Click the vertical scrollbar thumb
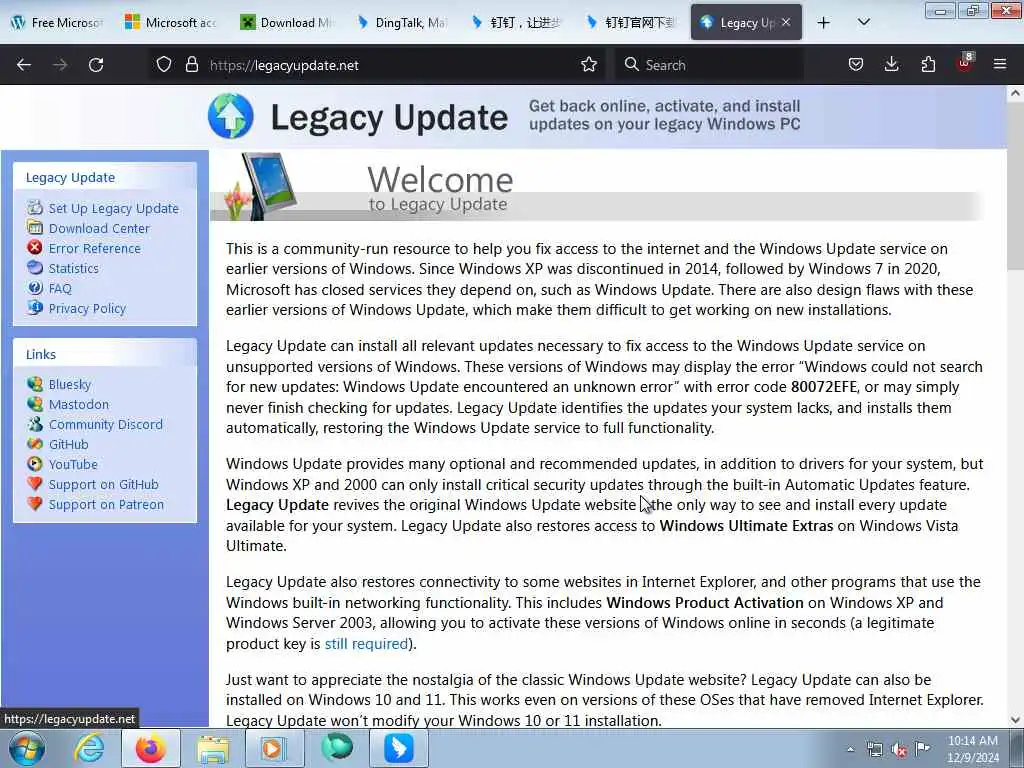The width and height of the screenshot is (1024, 768). coord(1016,185)
